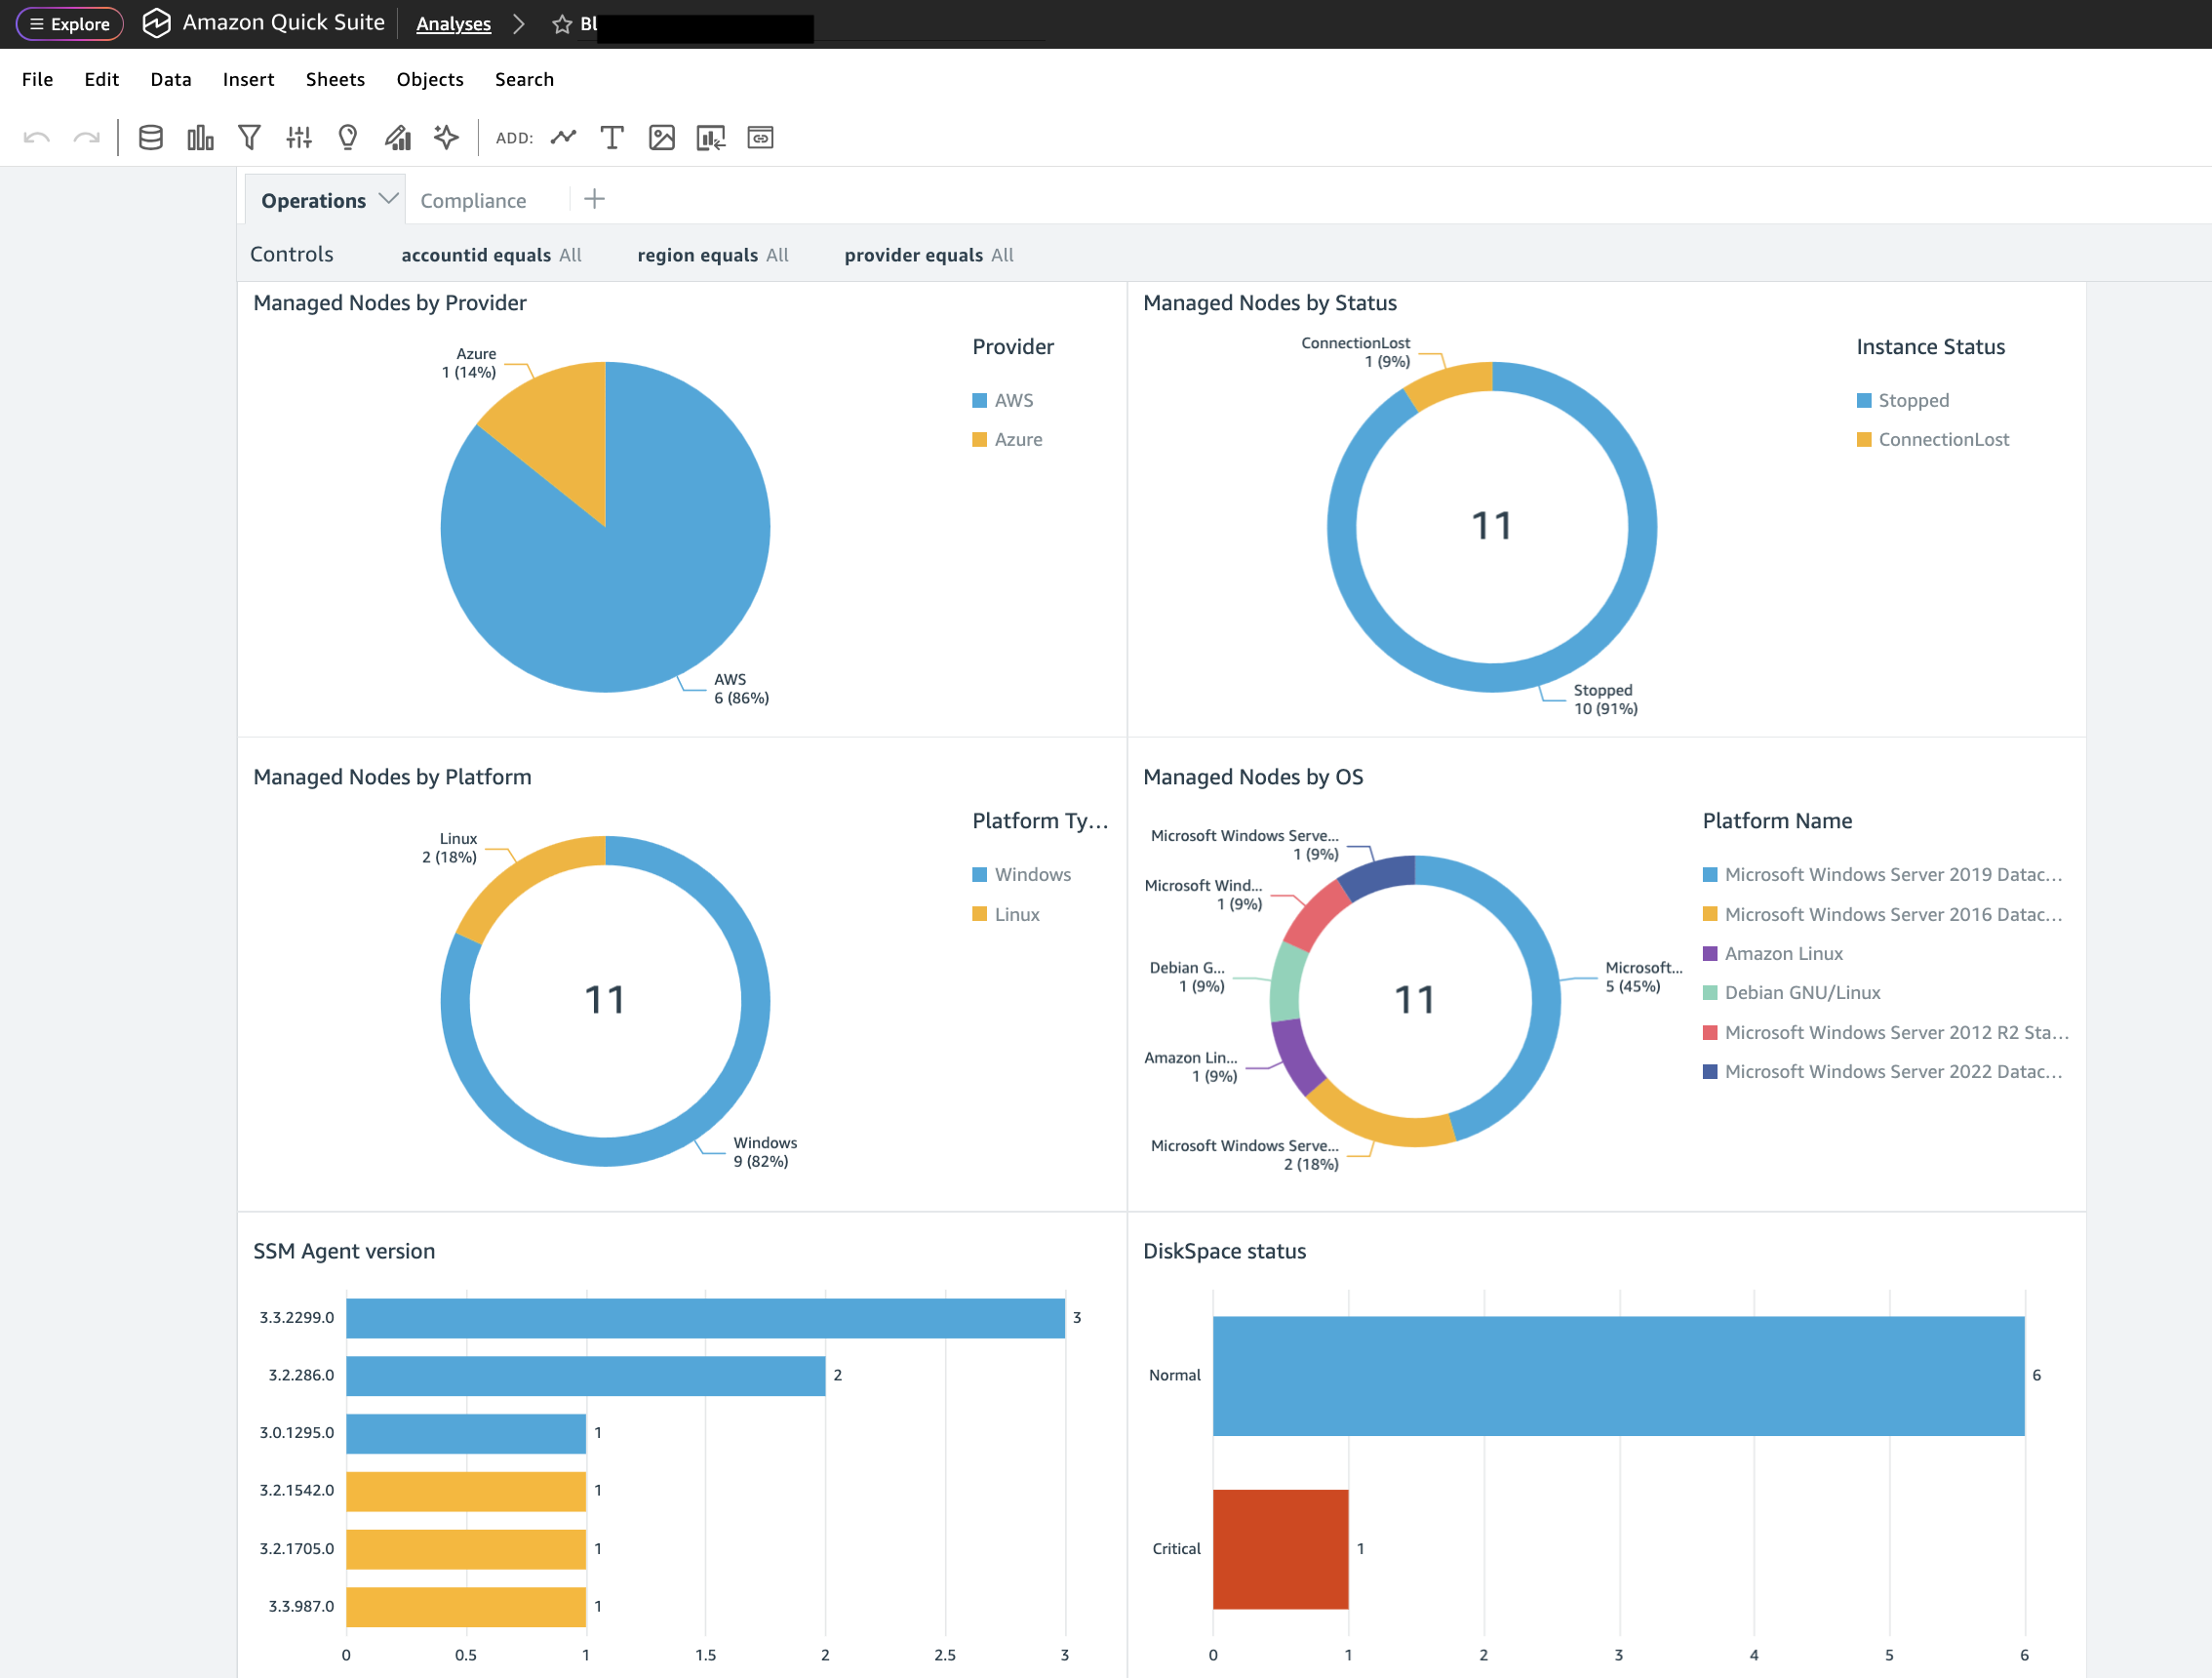This screenshot has height=1678, width=2212.
Task: Click the sparkle AI assistant icon
Action: coord(446,138)
